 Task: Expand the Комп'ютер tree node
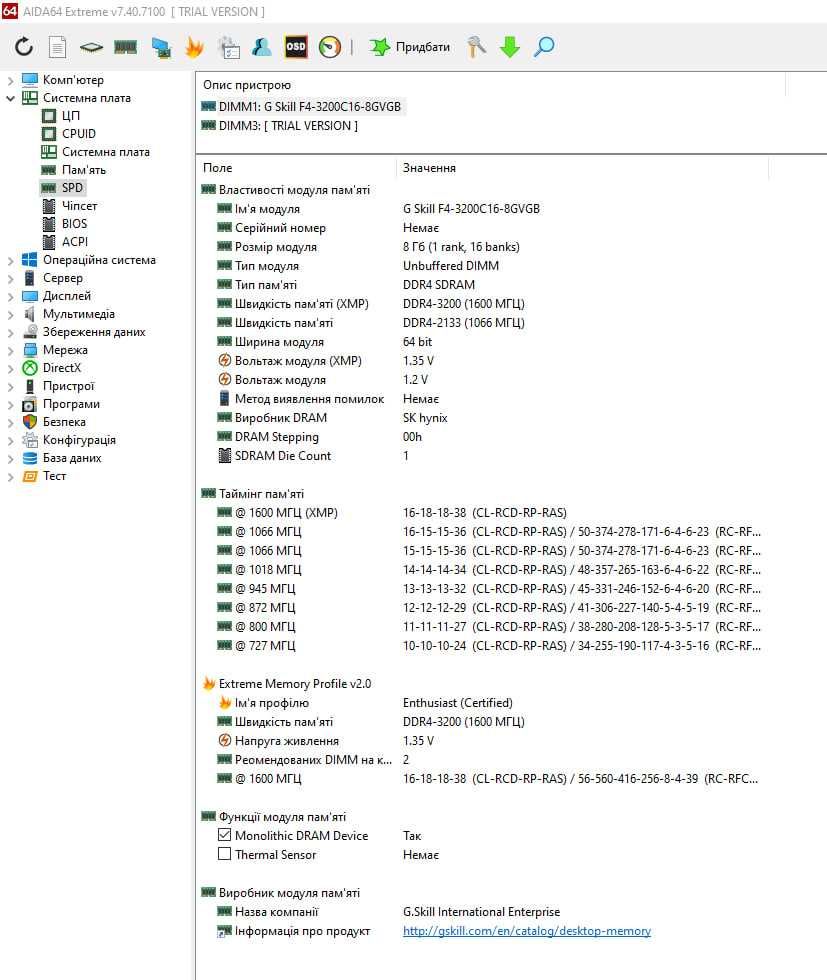(10, 80)
